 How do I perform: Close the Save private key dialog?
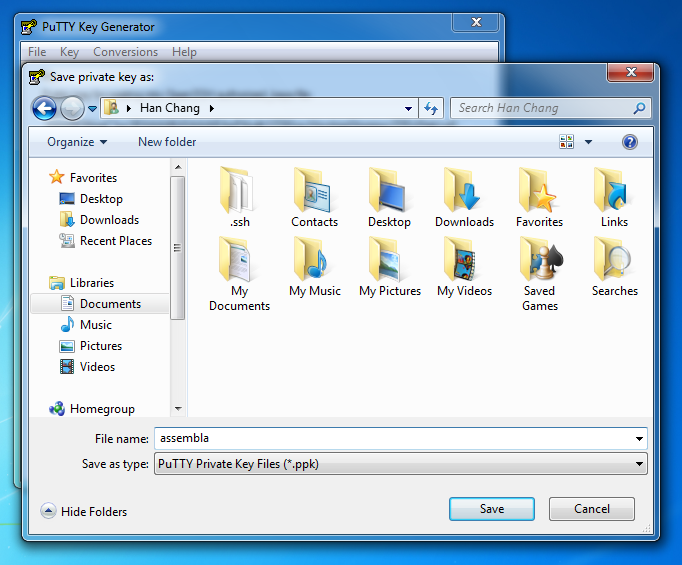tap(631, 72)
